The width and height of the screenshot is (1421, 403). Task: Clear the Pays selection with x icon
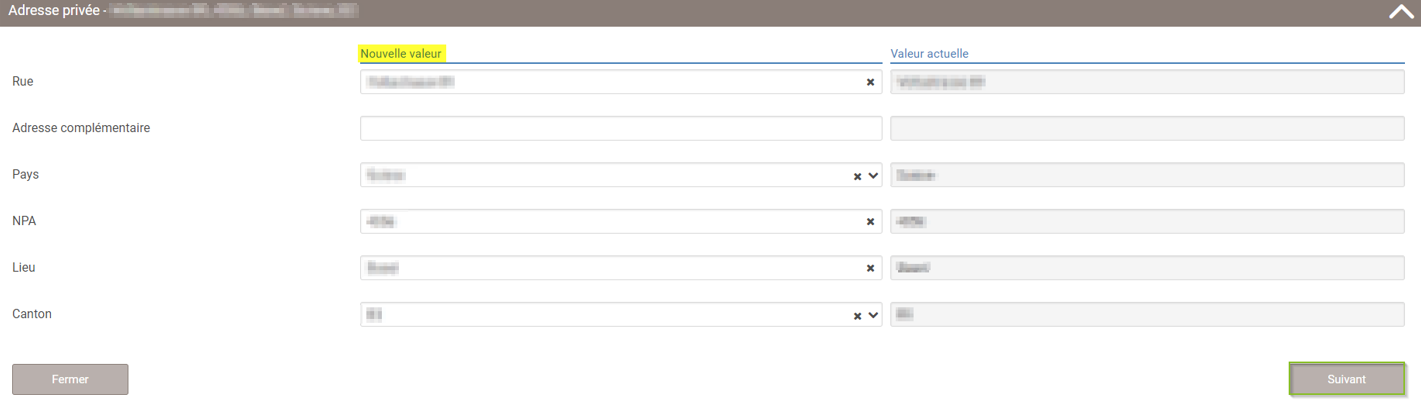click(x=857, y=176)
